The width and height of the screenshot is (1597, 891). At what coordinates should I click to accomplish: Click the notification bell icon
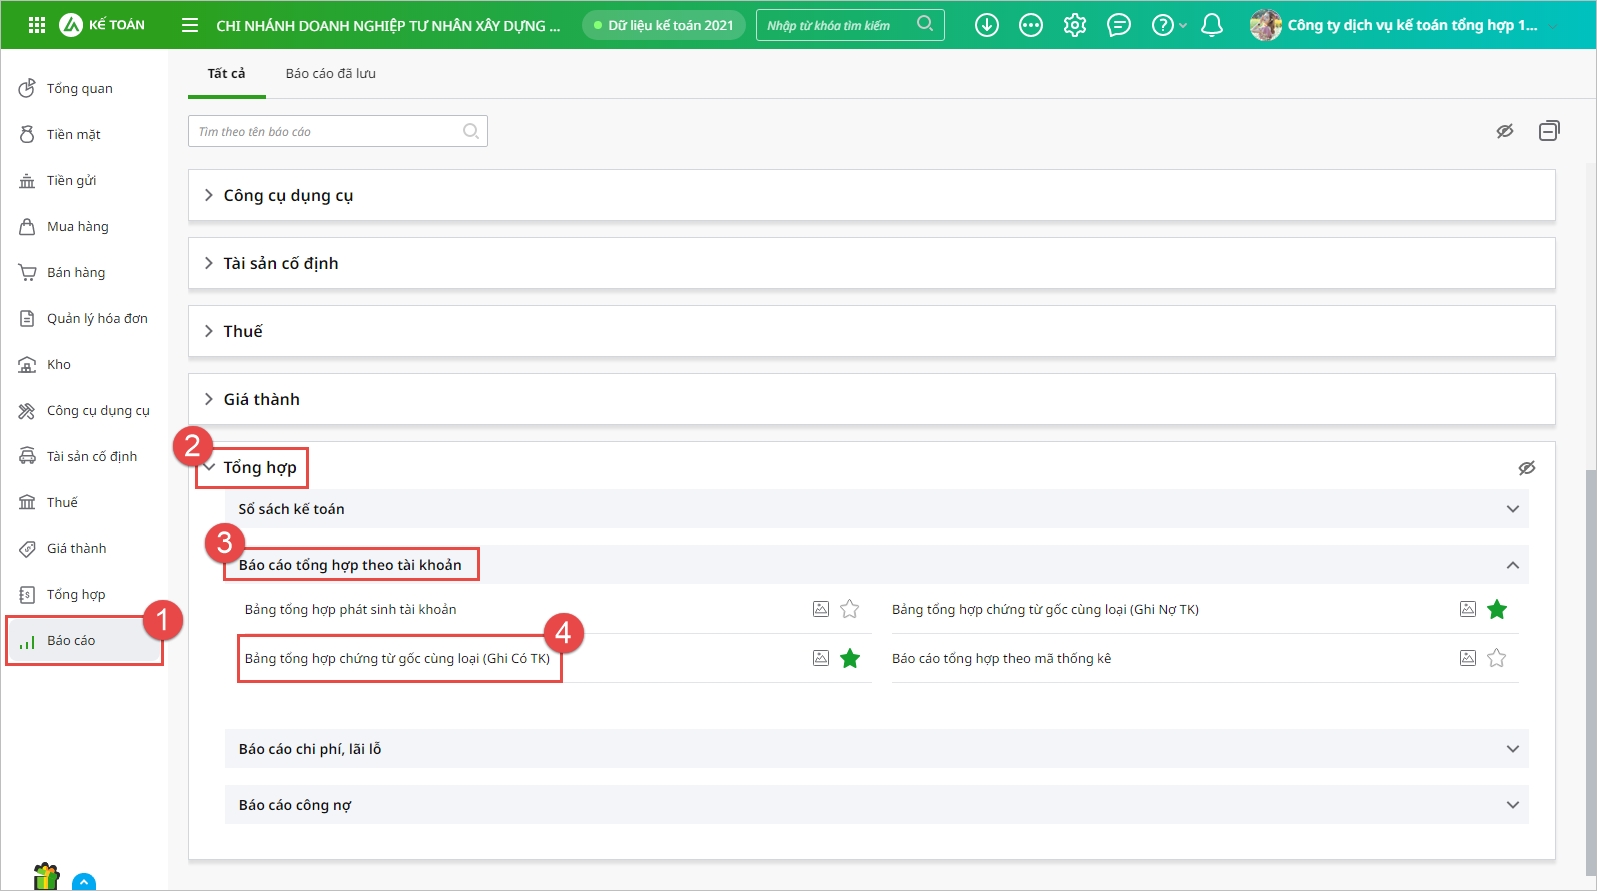point(1211,25)
